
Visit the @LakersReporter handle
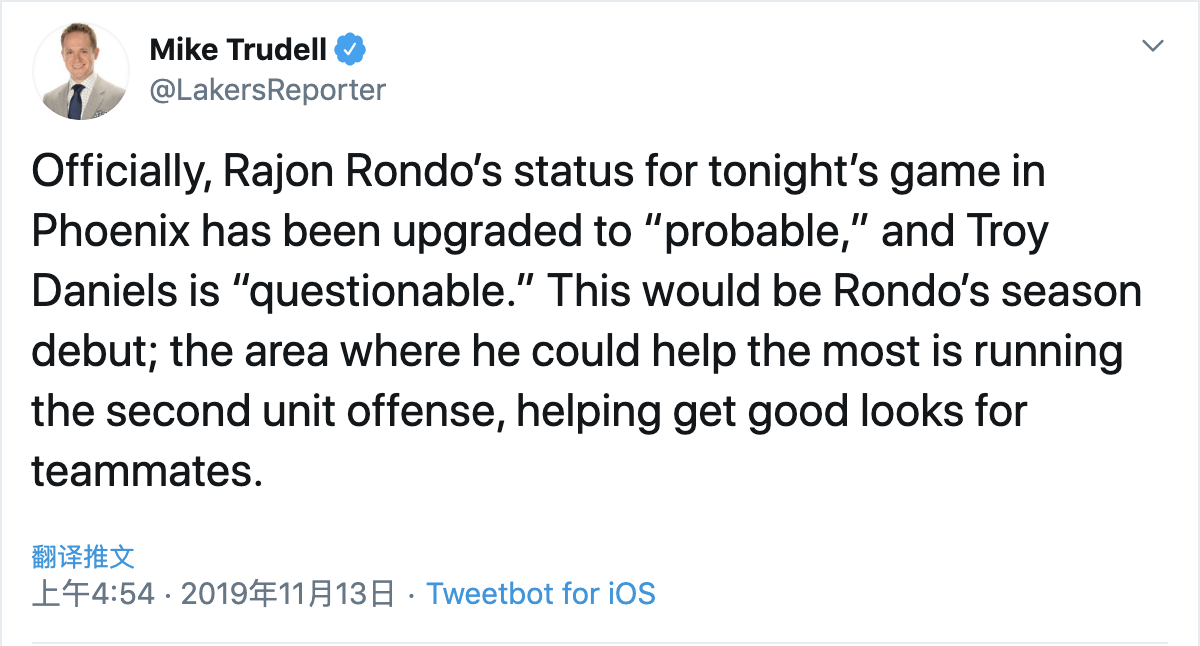tap(267, 89)
